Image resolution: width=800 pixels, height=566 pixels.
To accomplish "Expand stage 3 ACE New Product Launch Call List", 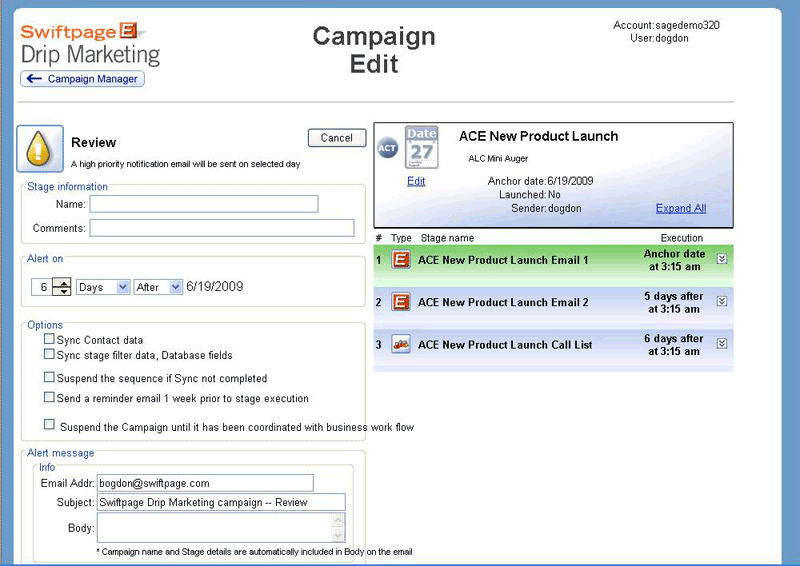I will (x=721, y=343).
